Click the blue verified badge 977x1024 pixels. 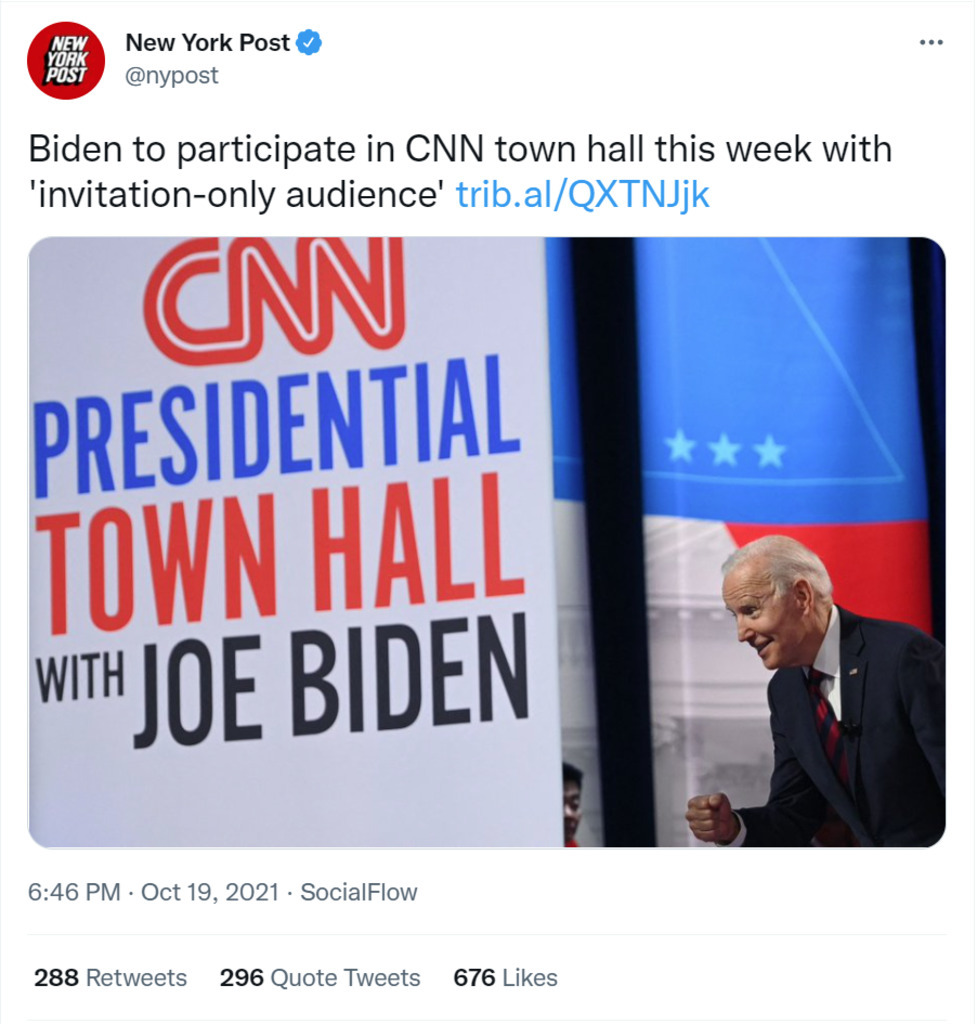point(309,43)
